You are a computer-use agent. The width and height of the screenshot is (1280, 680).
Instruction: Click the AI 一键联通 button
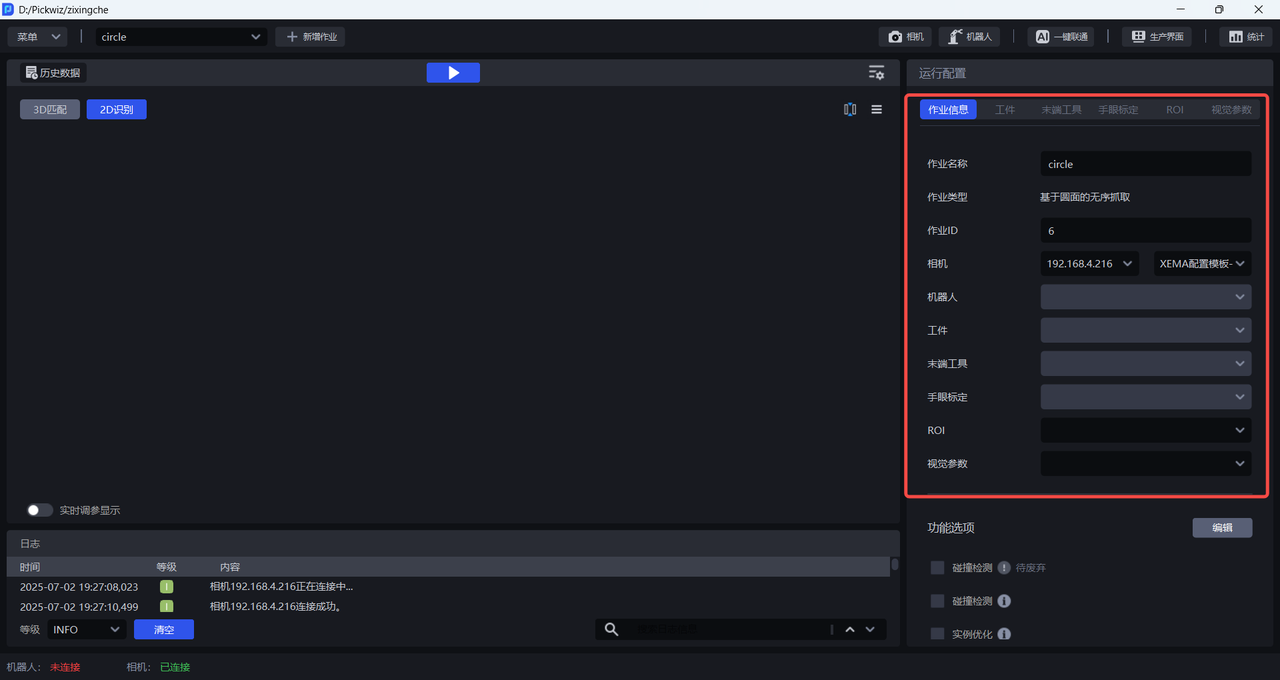(1060, 37)
